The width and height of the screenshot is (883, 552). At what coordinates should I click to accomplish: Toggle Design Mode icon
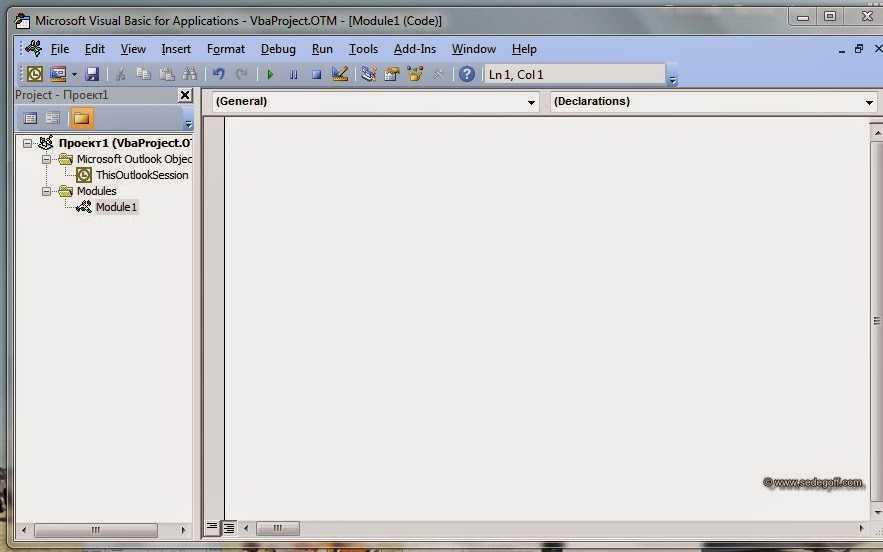tap(340, 74)
